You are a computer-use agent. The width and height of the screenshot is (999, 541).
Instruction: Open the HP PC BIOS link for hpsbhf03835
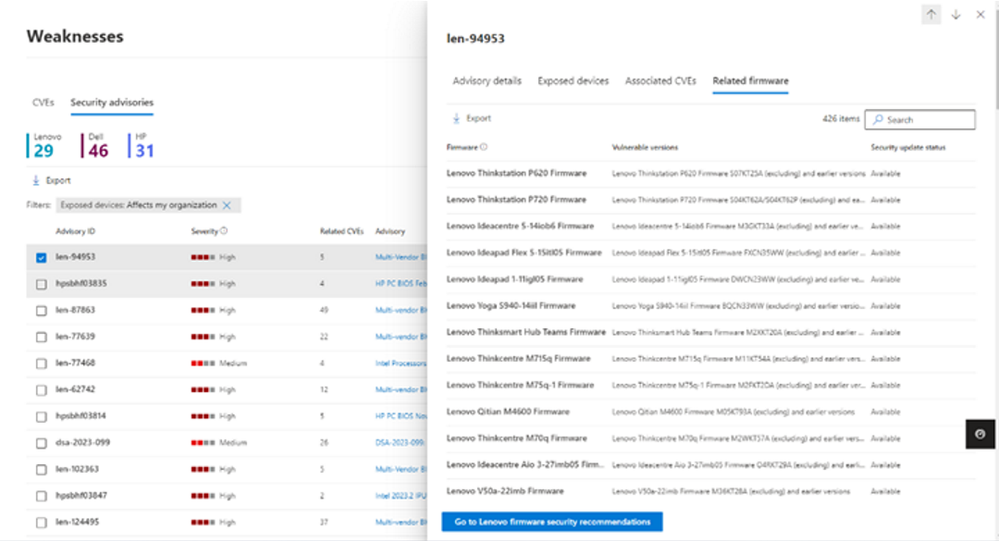click(x=401, y=284)
